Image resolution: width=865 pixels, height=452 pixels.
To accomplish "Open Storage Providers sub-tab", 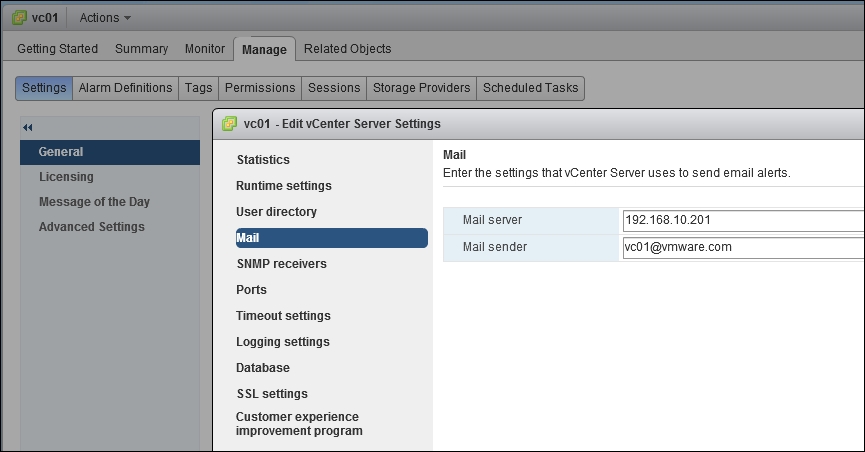I will coord(421,88).
